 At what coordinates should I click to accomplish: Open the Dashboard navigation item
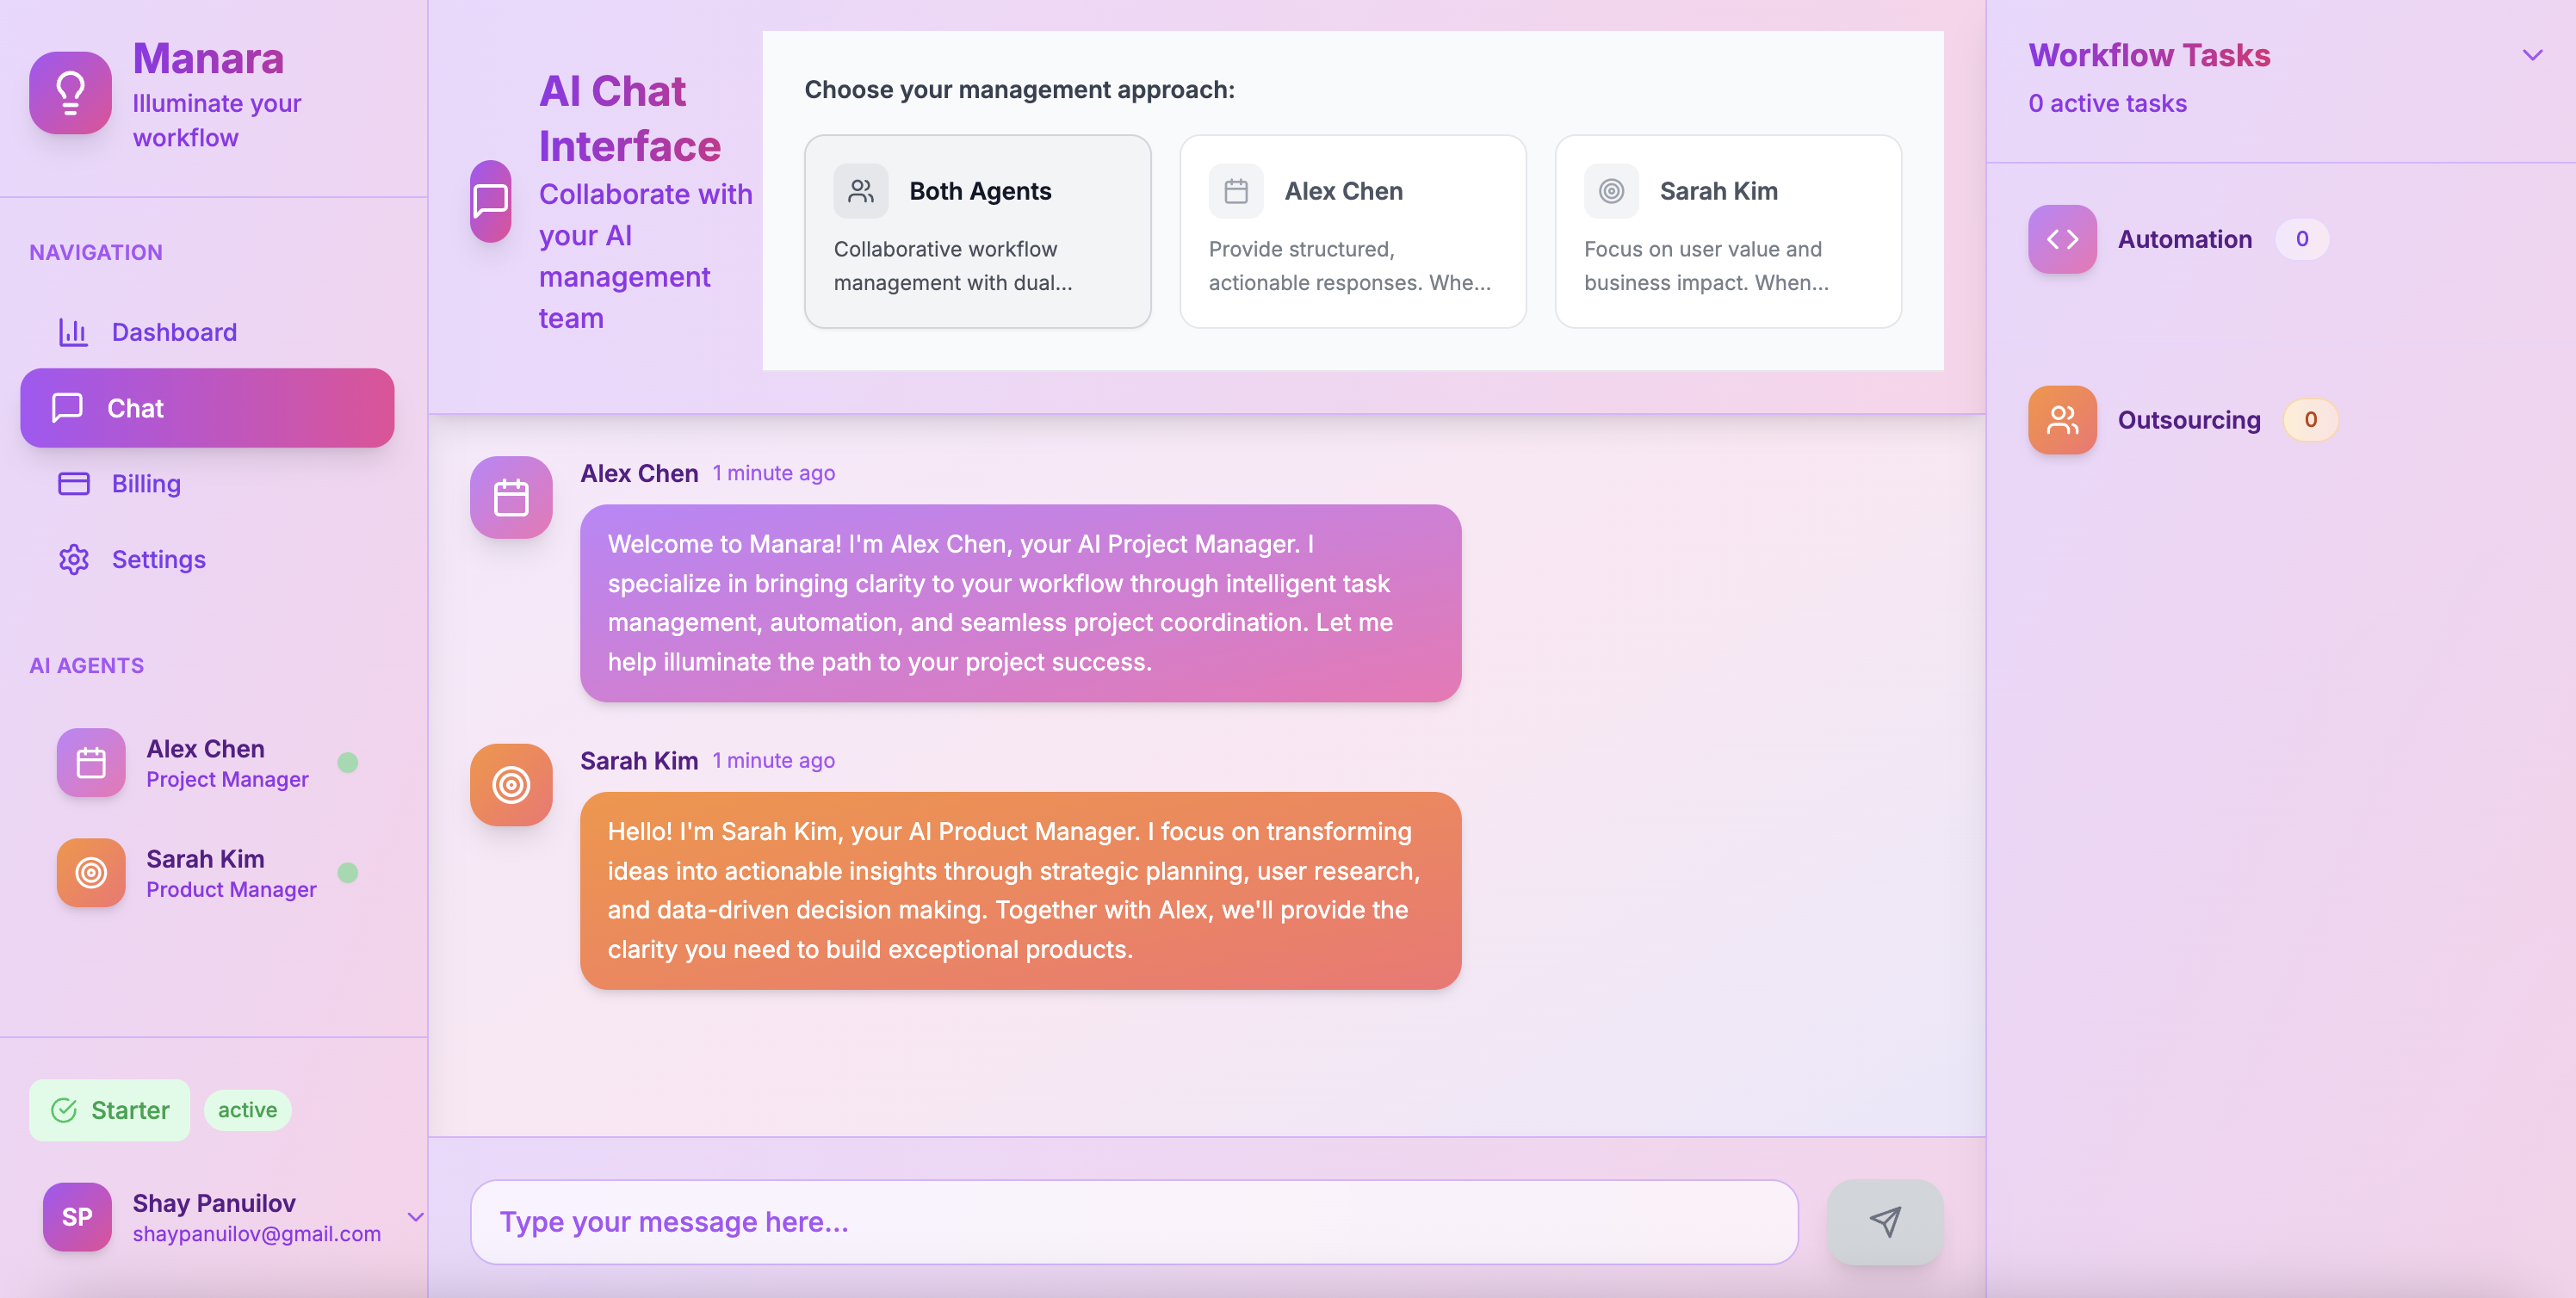[x=173, y=332]
